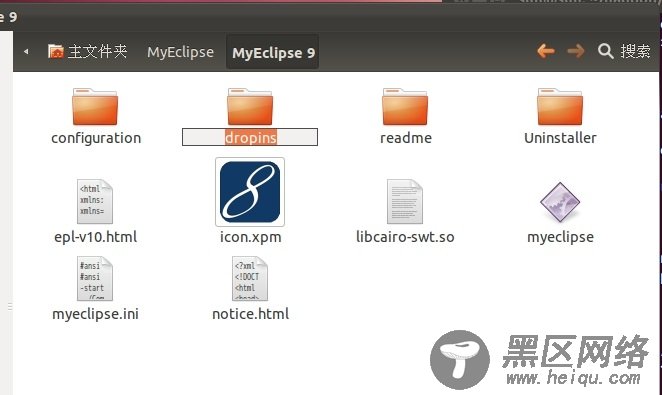
Task: Open the Uninstaller folder icon
Action: (560, 107)
